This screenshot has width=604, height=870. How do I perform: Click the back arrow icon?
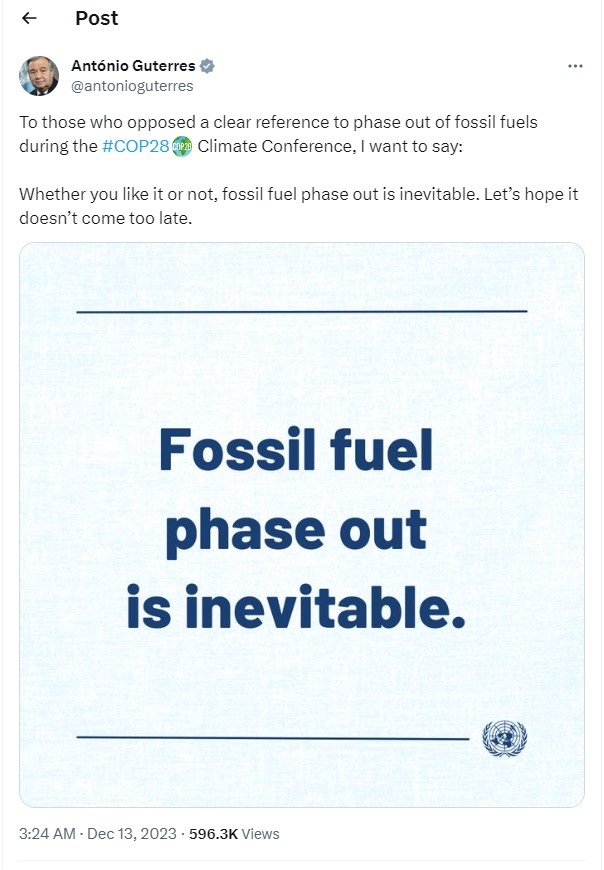[29, 18]
